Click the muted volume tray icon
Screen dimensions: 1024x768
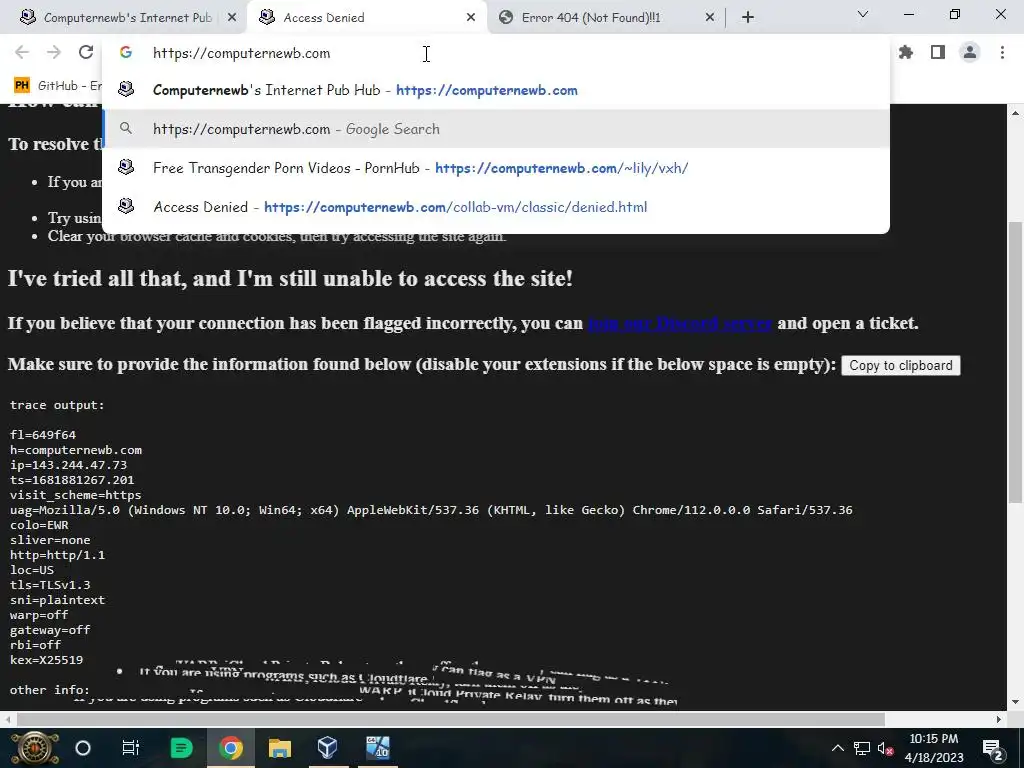886,748
